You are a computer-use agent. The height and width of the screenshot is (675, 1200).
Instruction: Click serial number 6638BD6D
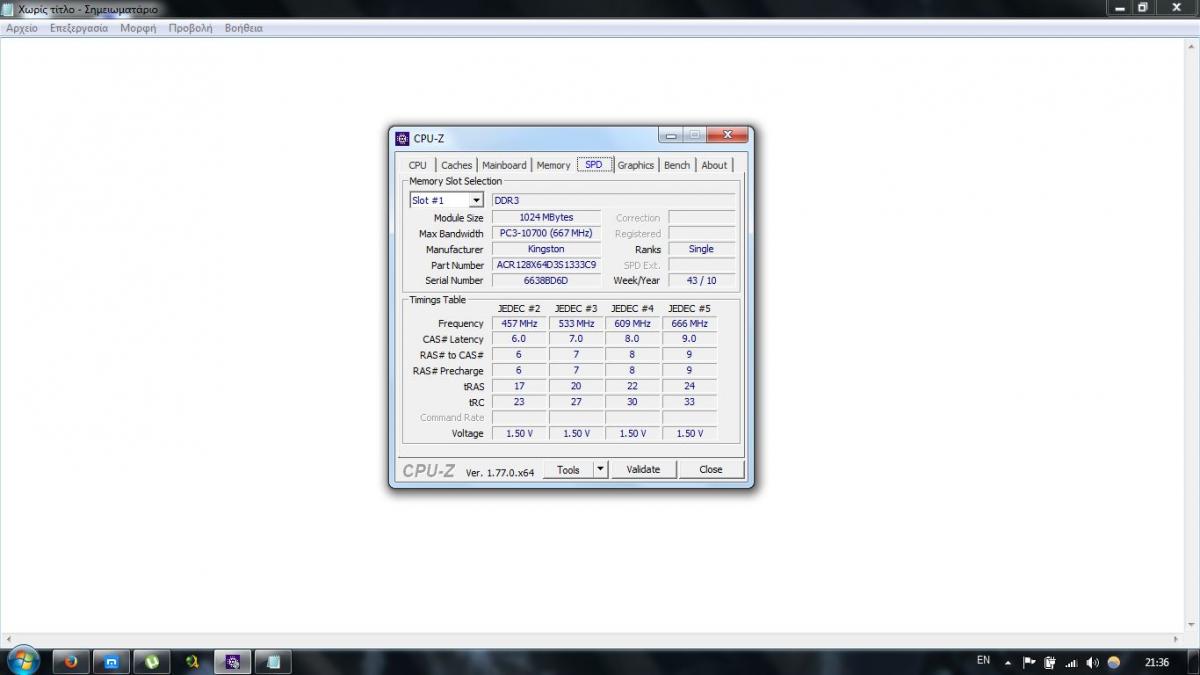(x=546, y=281)
